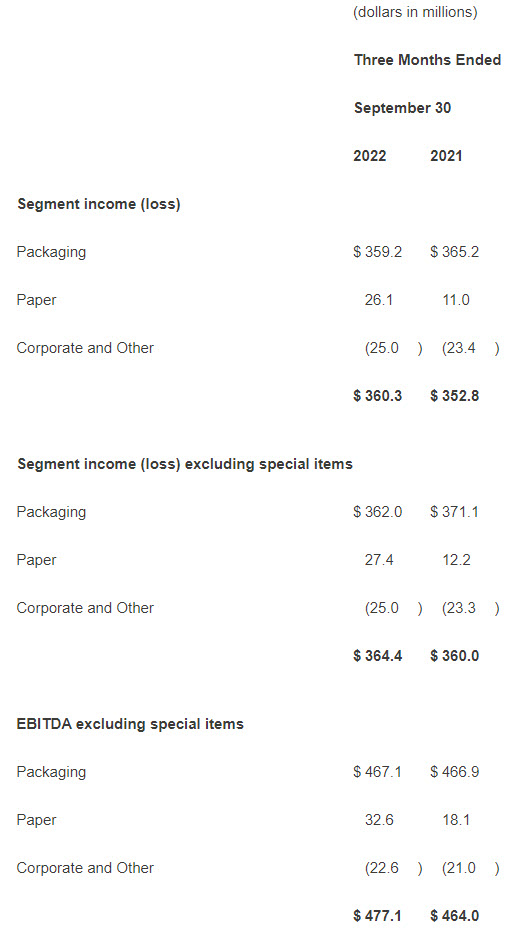Click Paper EBITDA value 32.6

379,820
